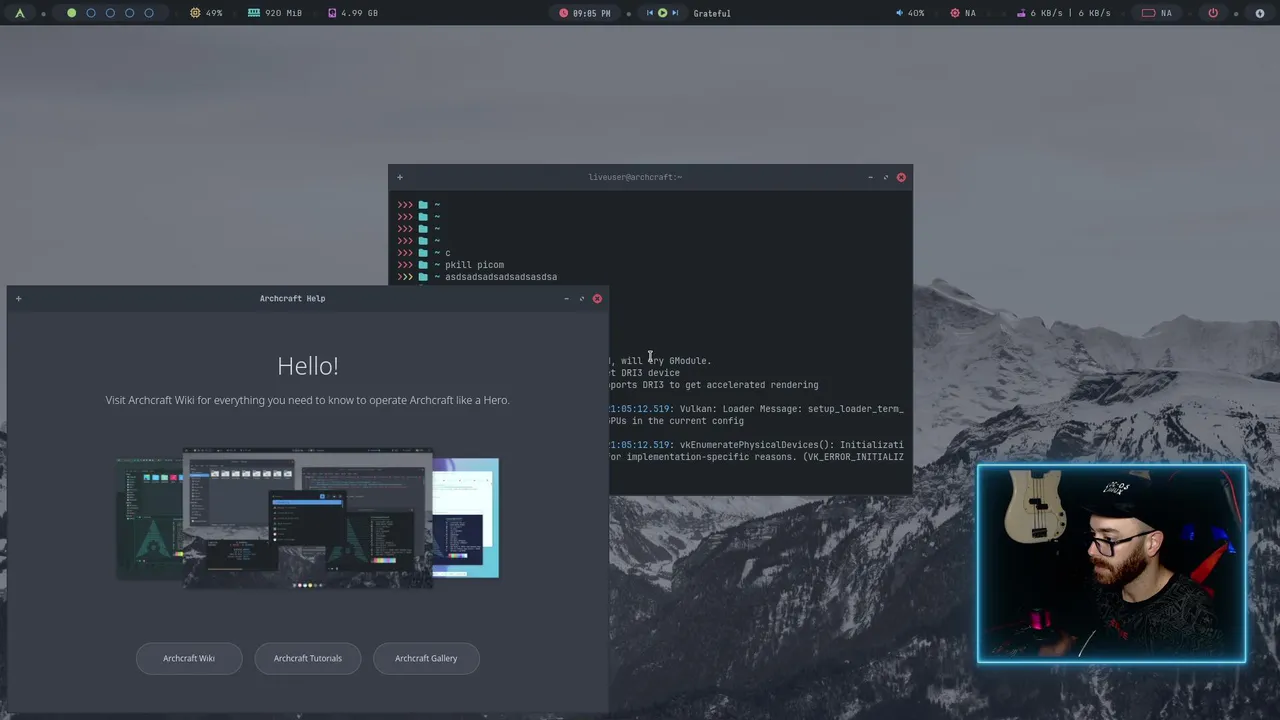Viewport: 1280px width, 720px height.
Task: Open the power menu icon
Action: [x=1213, y=13]
